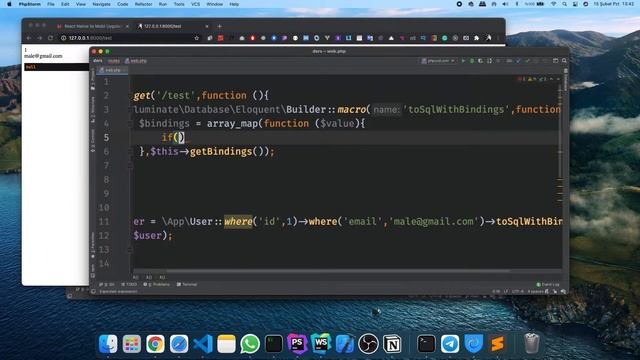The width and height of the screenshot is (640, 360).
Task: Click line number 11 in the gutter
Action: (x=104, y=222)
